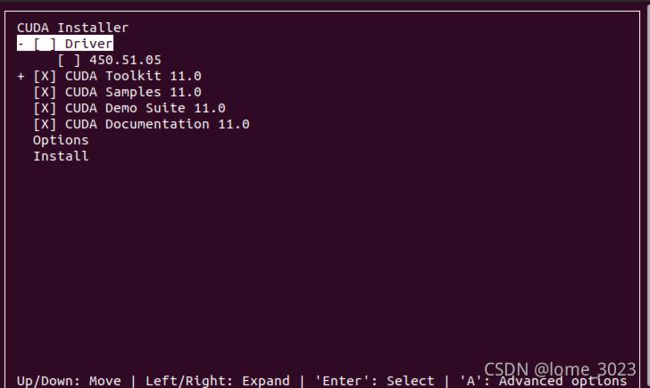The height and width of the screenshot is (388, 650).
Task: Click the CUDA Installer title text
Action: point(73,28)
